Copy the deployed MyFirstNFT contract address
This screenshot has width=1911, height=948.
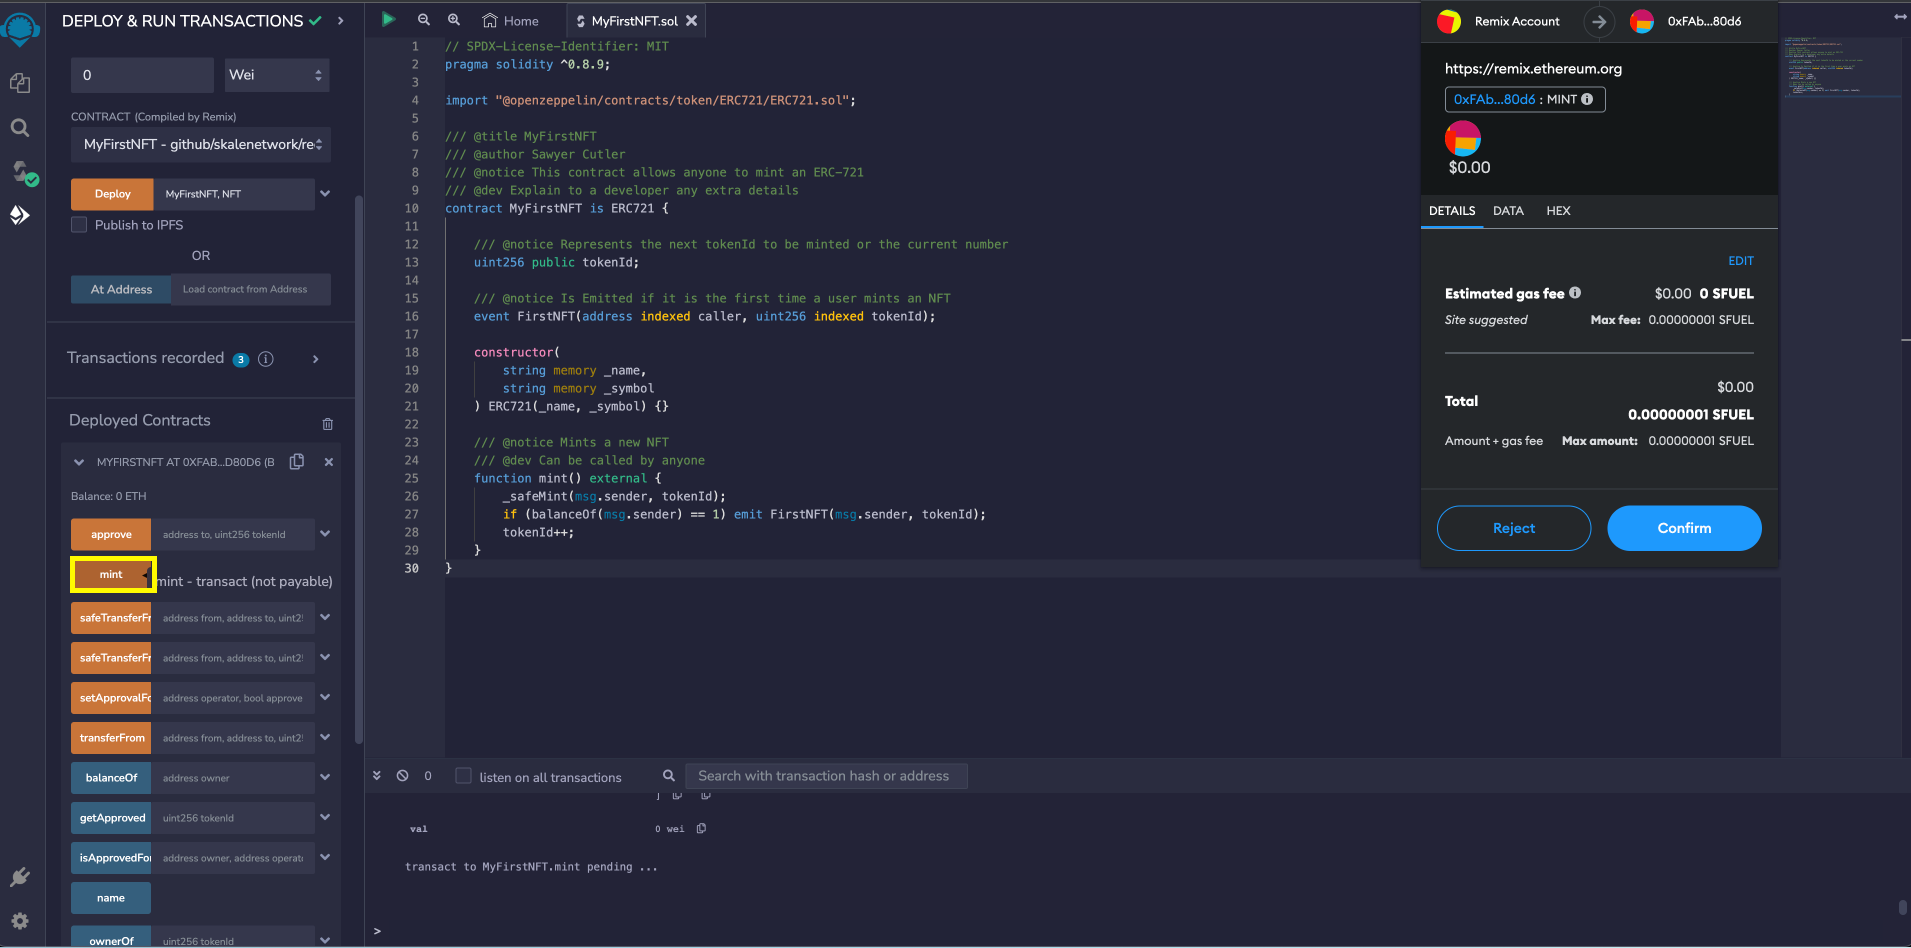(297, 462)
